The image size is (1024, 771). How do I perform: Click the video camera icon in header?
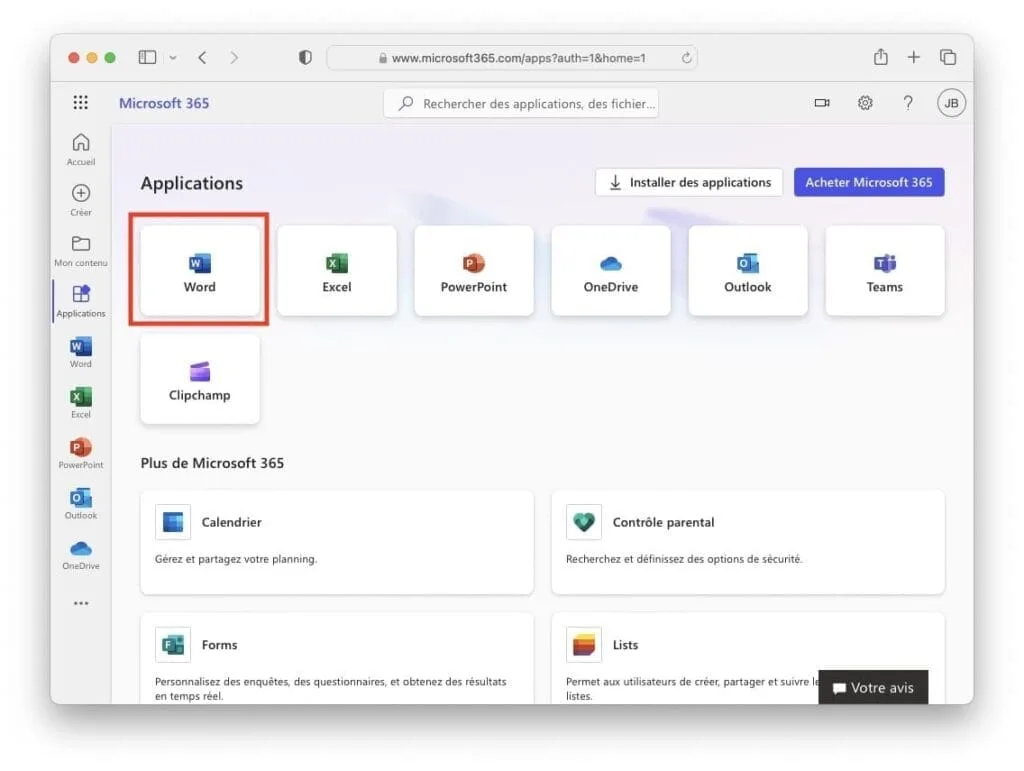(822, 102)
